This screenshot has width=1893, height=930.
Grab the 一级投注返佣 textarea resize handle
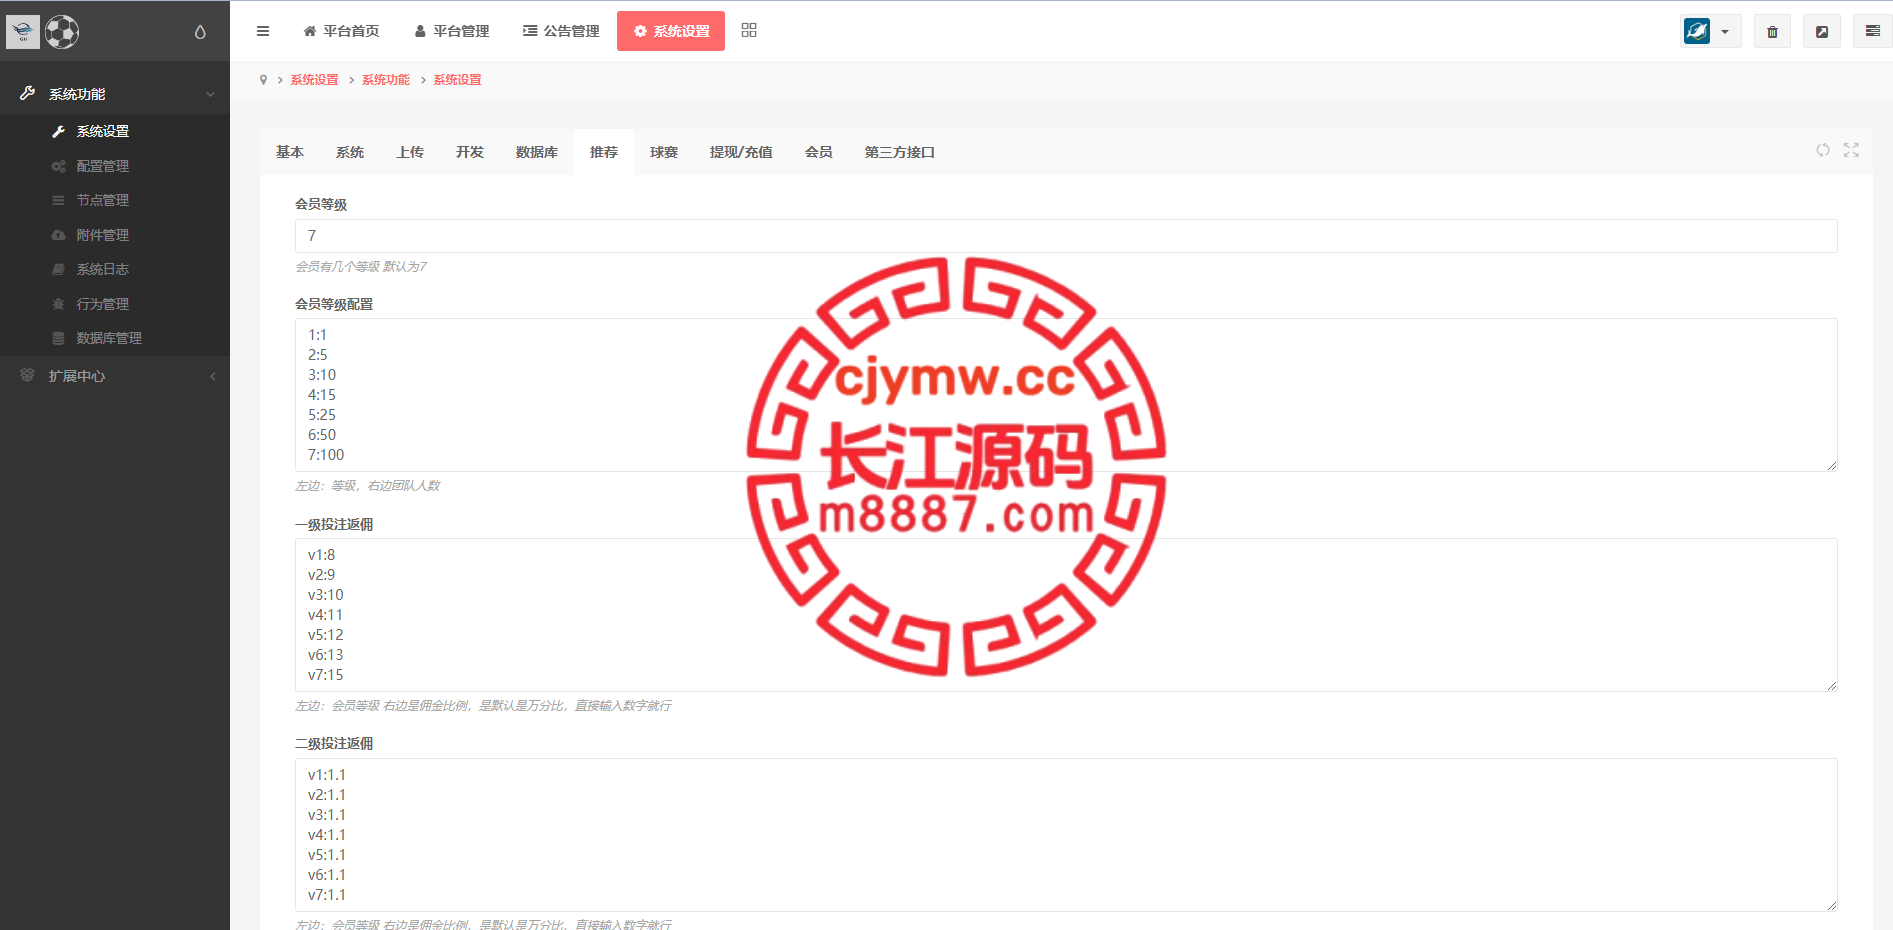click(1831, 685)
